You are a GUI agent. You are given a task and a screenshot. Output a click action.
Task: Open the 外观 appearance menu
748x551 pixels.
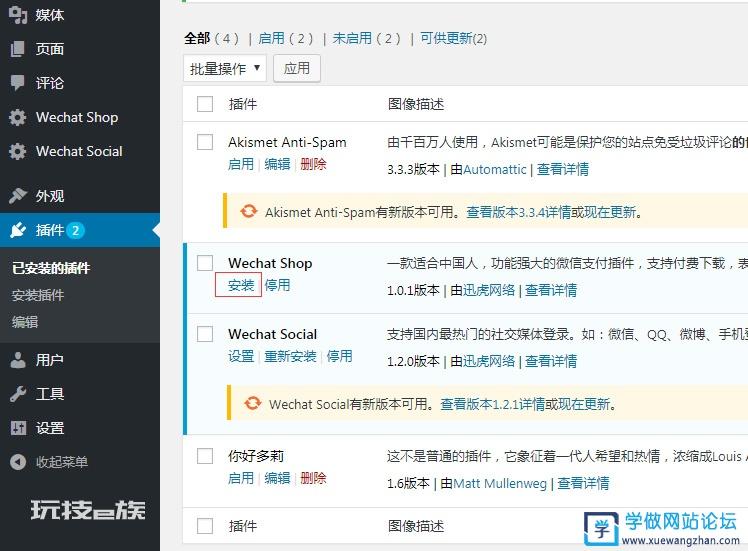pos(50,196)
